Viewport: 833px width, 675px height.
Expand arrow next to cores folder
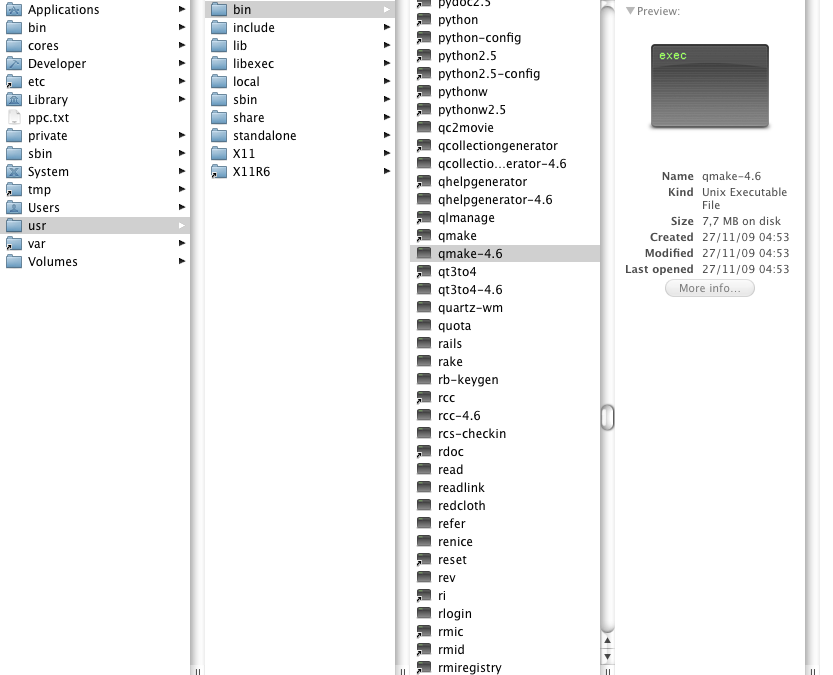[x=182, y=45]
